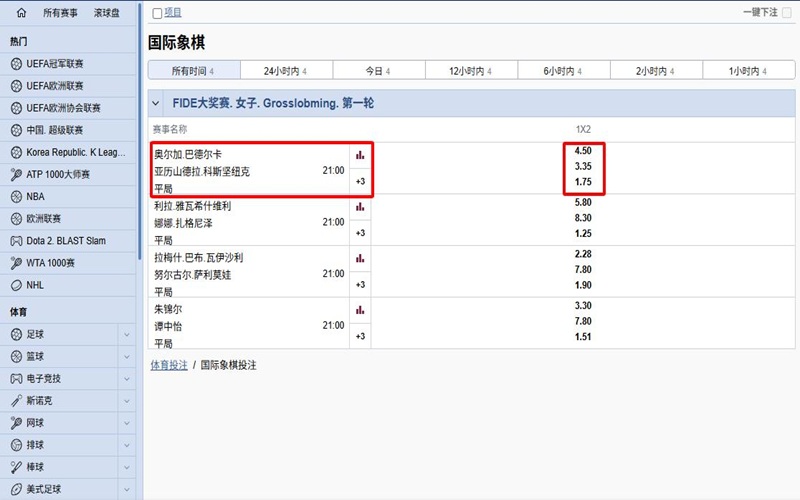
Task: Click the 项目 link
Action: [173, 13]
